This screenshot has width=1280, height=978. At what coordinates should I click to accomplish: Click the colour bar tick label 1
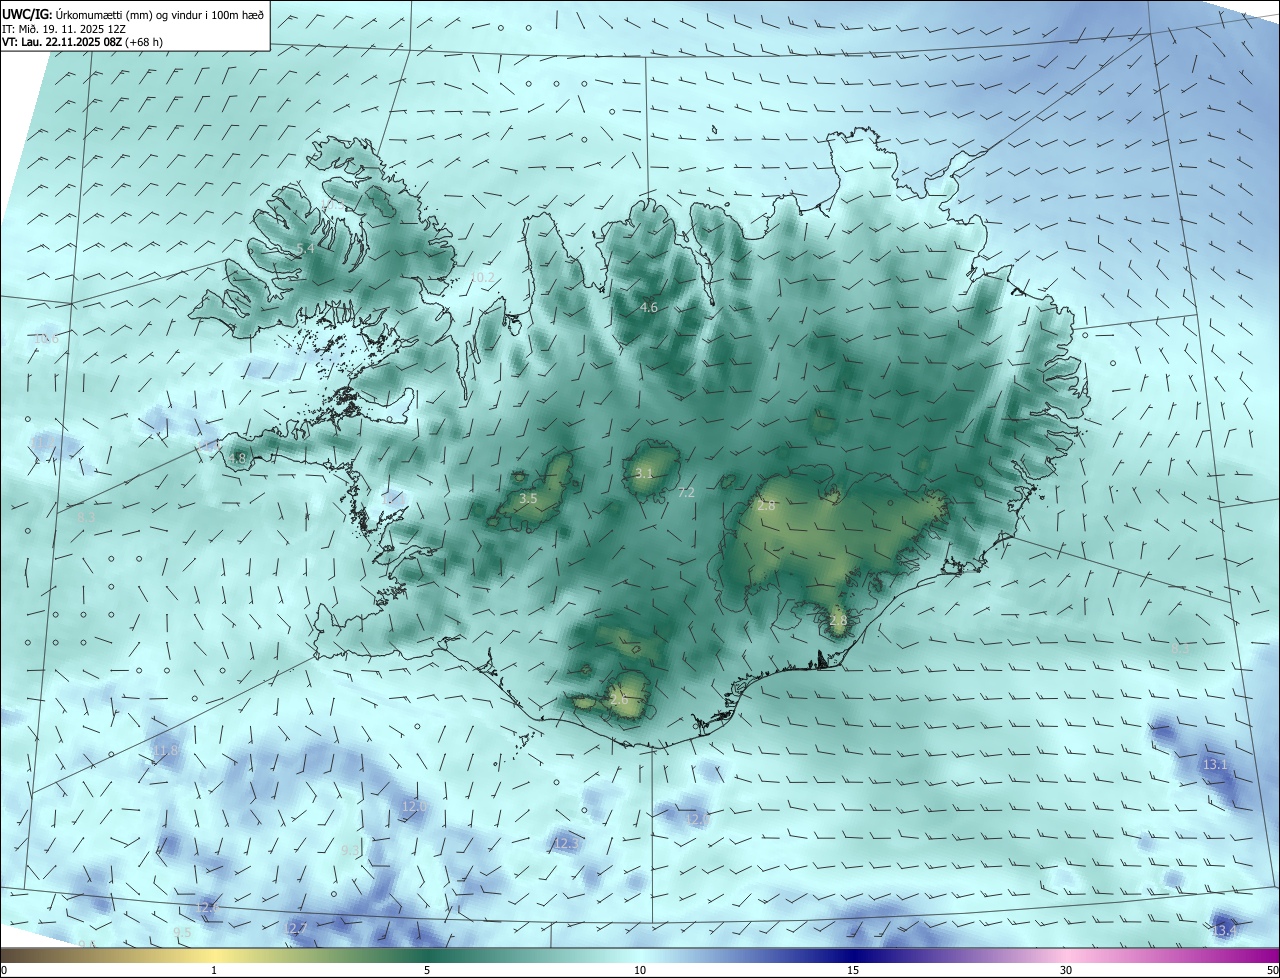pos(214,970)
